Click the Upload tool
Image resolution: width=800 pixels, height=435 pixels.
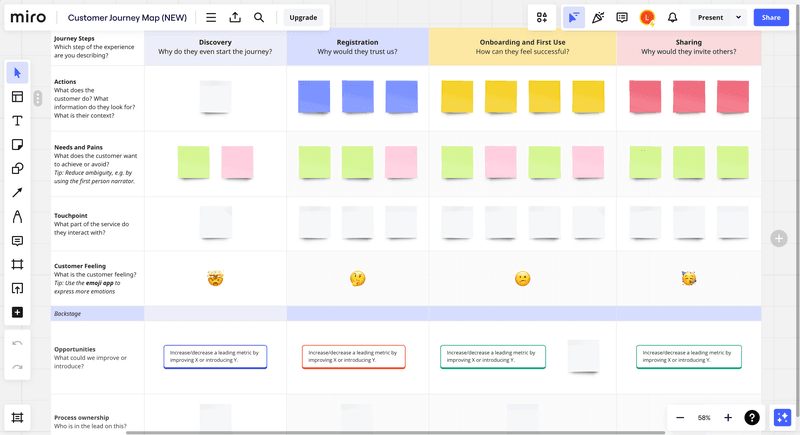(17, 288)
